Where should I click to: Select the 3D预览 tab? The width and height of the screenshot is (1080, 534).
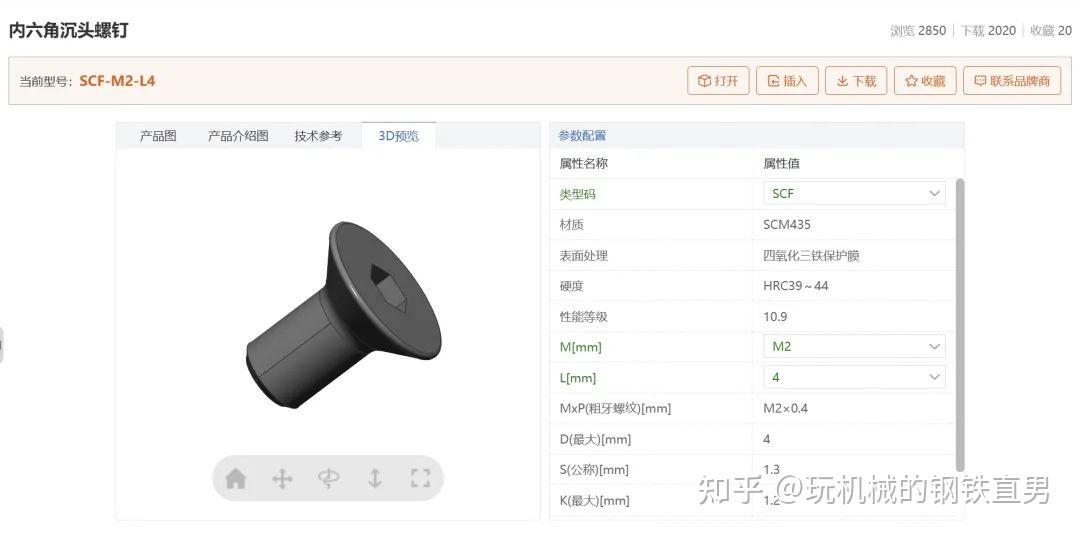[398, 136]
